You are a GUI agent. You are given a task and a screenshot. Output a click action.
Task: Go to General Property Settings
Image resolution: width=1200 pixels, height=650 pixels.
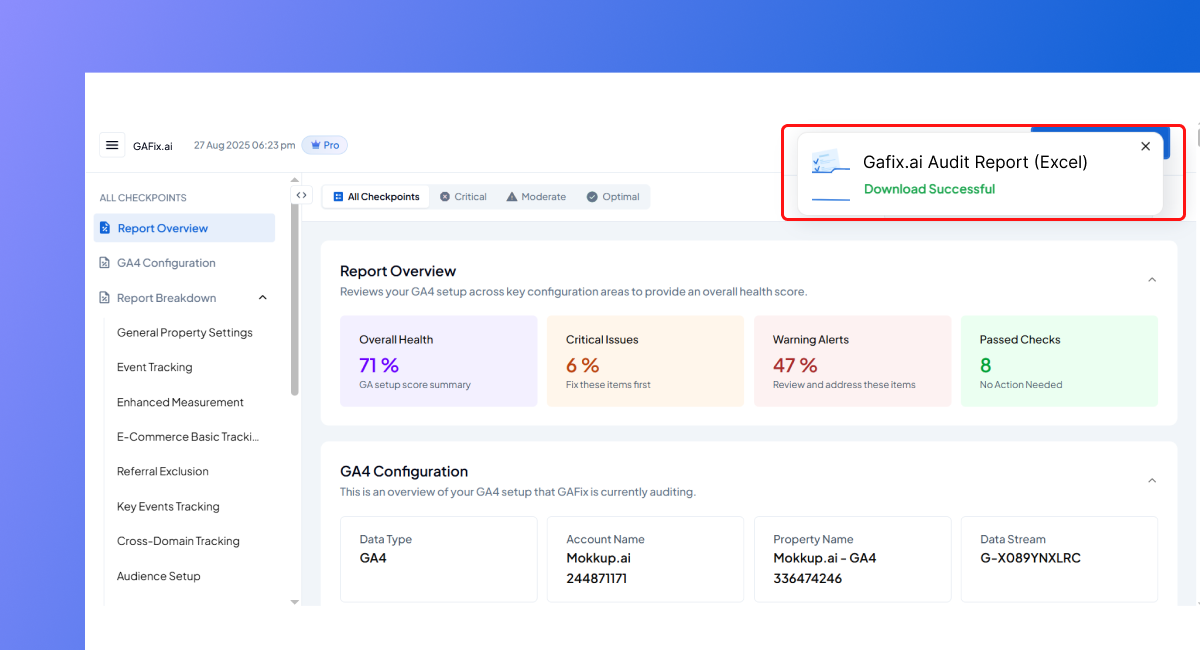(x=185, y=333)
